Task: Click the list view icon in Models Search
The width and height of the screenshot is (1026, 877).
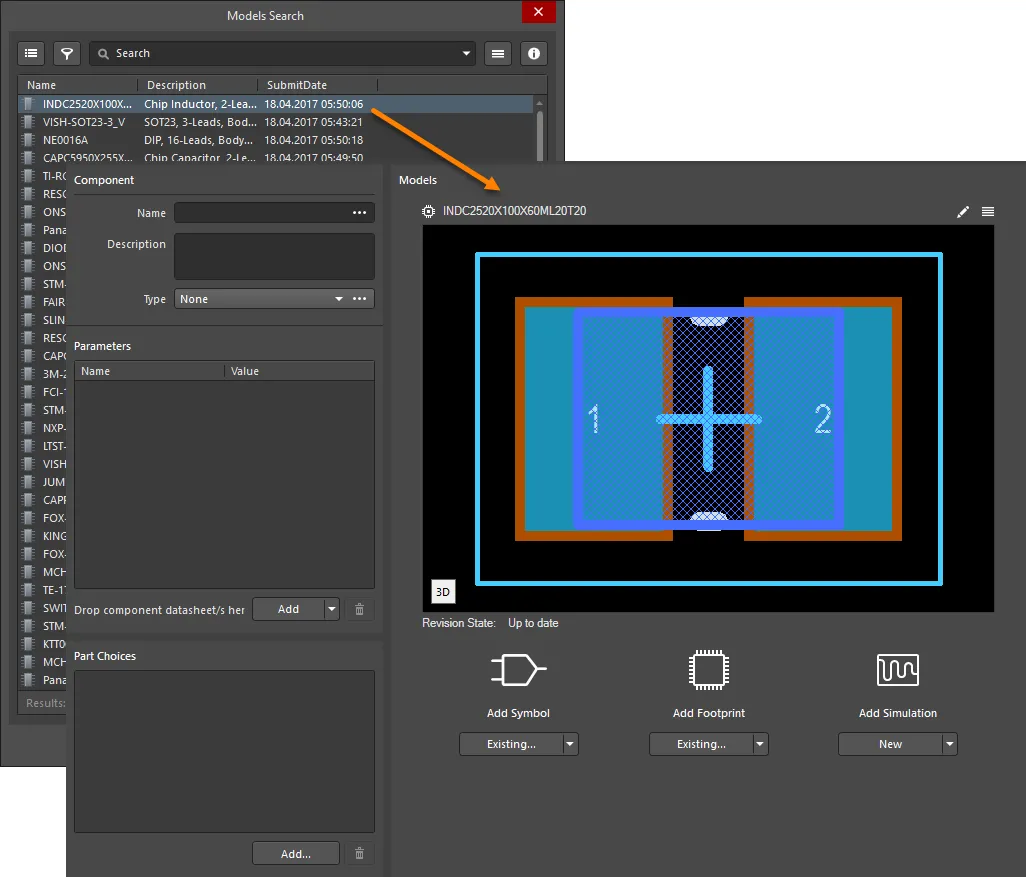Action: 31,53
